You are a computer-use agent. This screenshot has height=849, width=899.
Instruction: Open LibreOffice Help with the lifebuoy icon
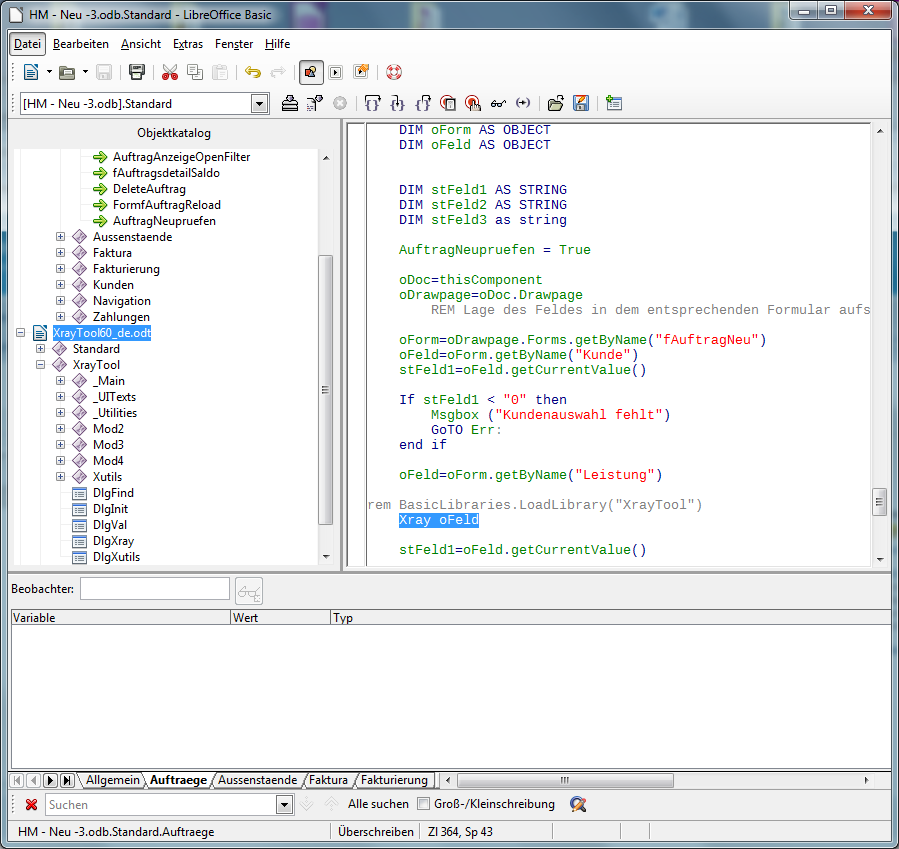[x=394, y=71]
